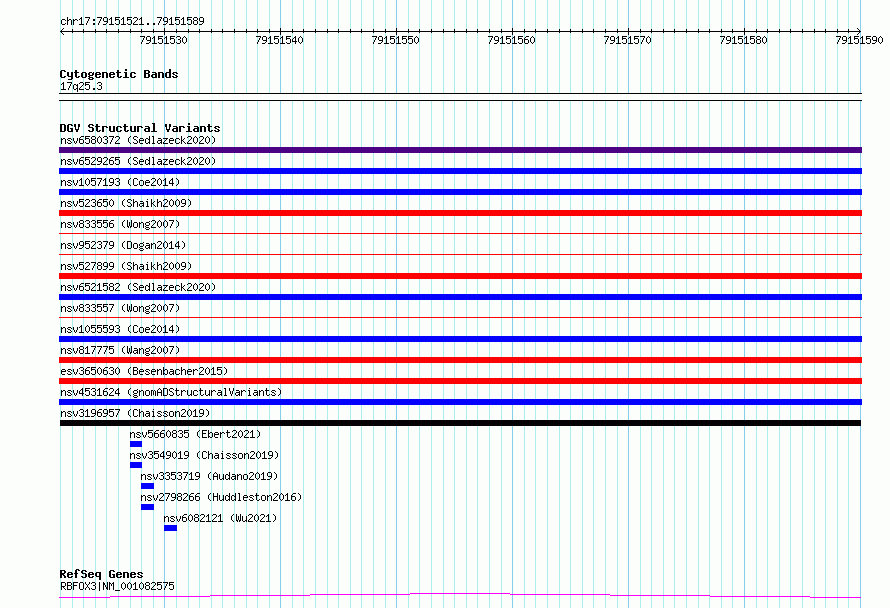
Task: Open nsv523650 (Shaikh2009) variant label
Action: 126,203
